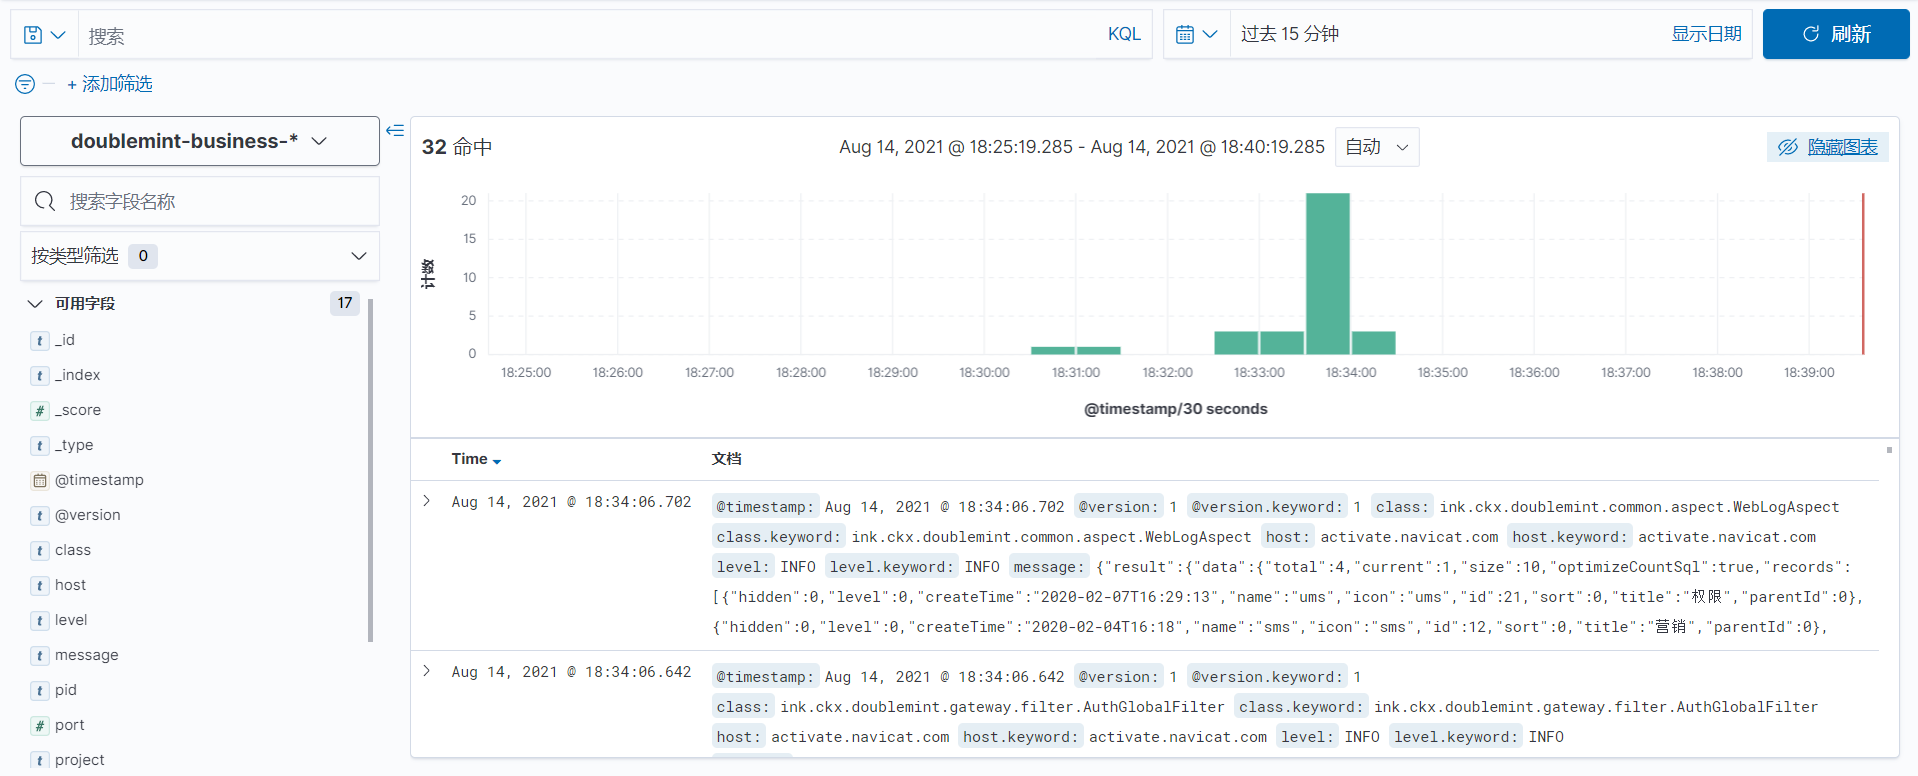Expand the 18:34:06.642 log row

click(427, 671)
